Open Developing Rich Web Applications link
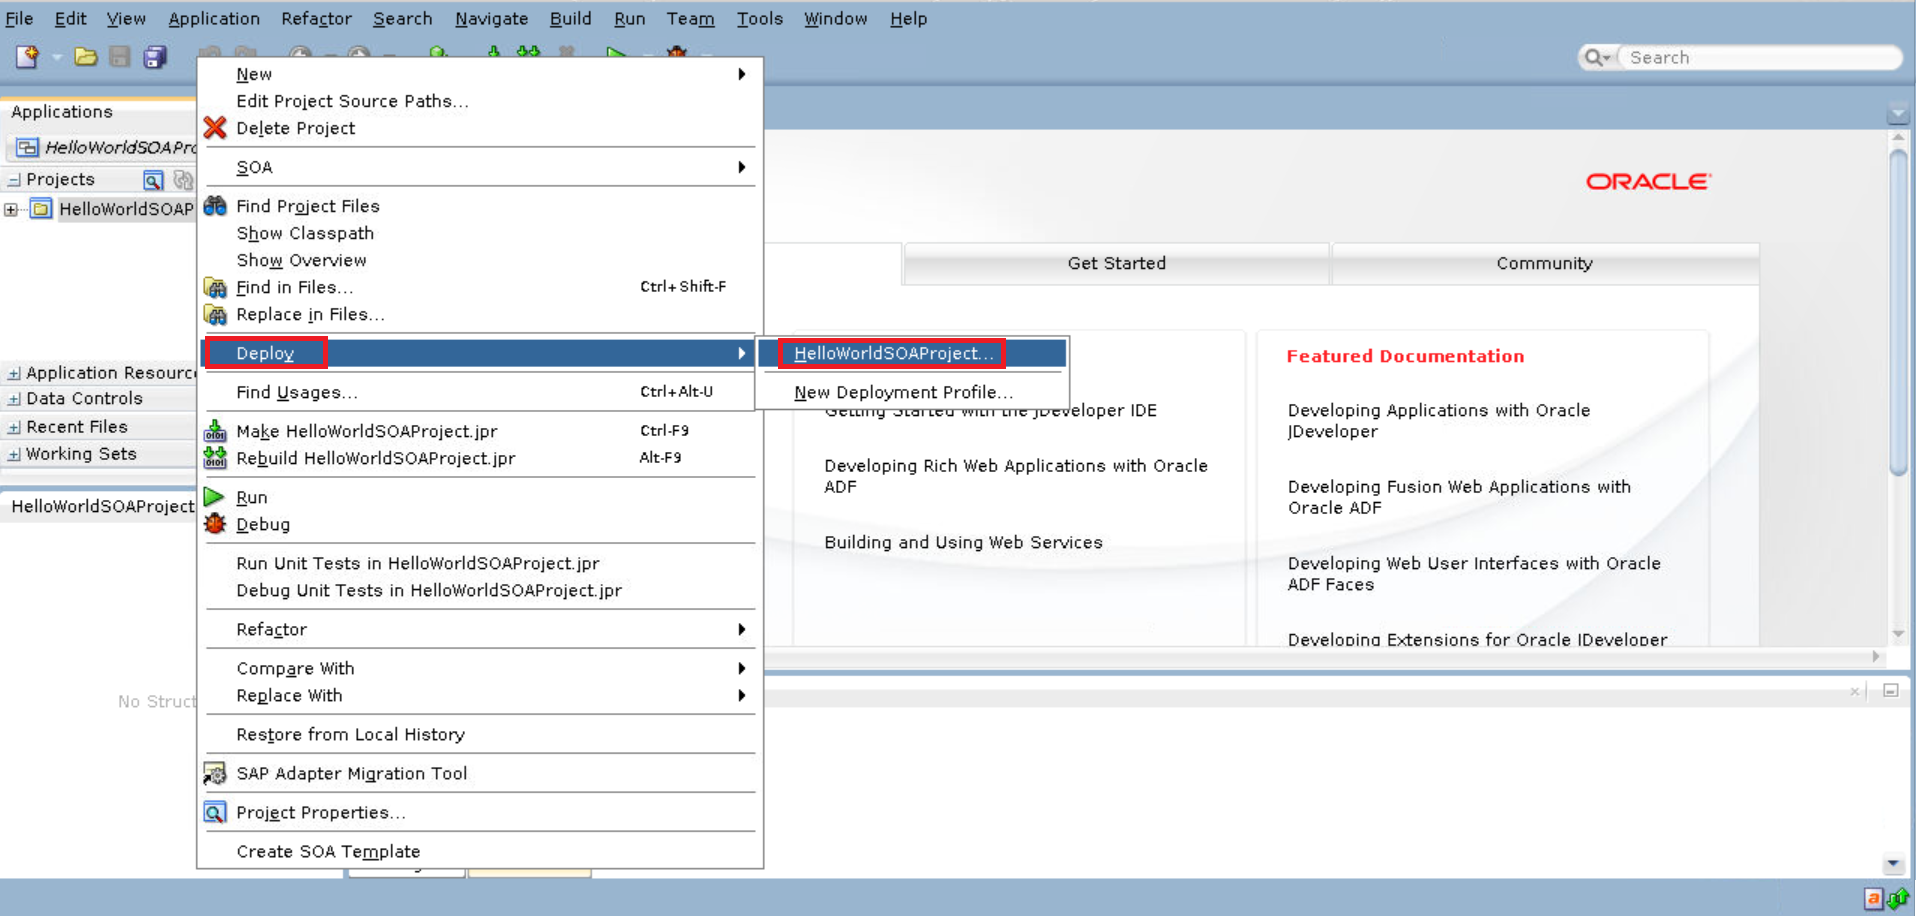Viewport: 1919px width, 916px height. [1016, 476]
